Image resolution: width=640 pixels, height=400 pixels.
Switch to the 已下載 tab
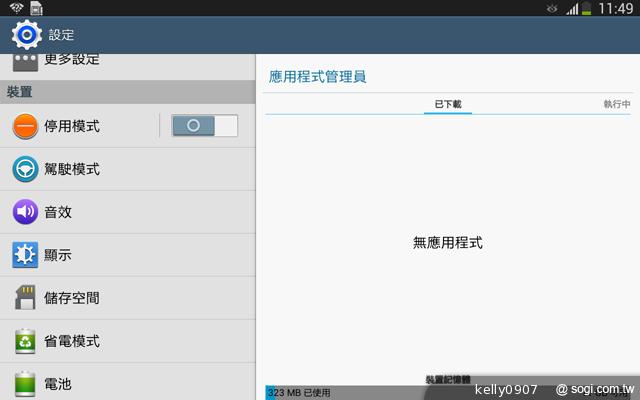(448, 104)
